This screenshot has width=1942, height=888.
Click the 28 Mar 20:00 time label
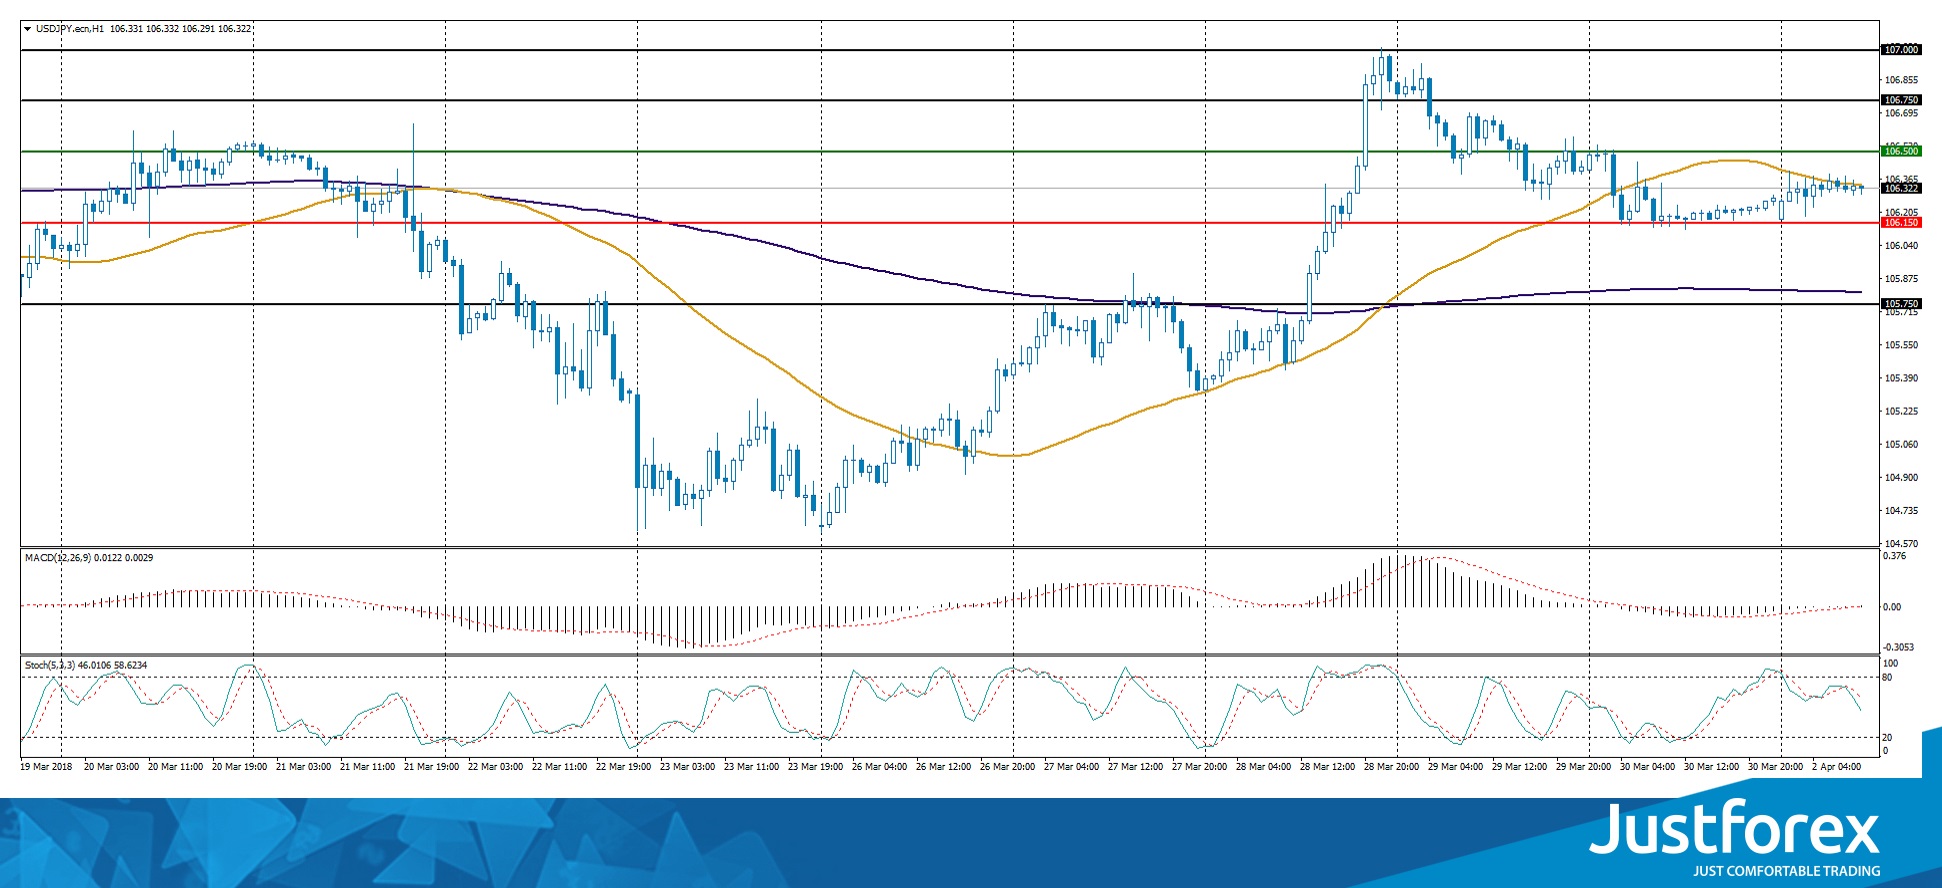(1391, 767)
